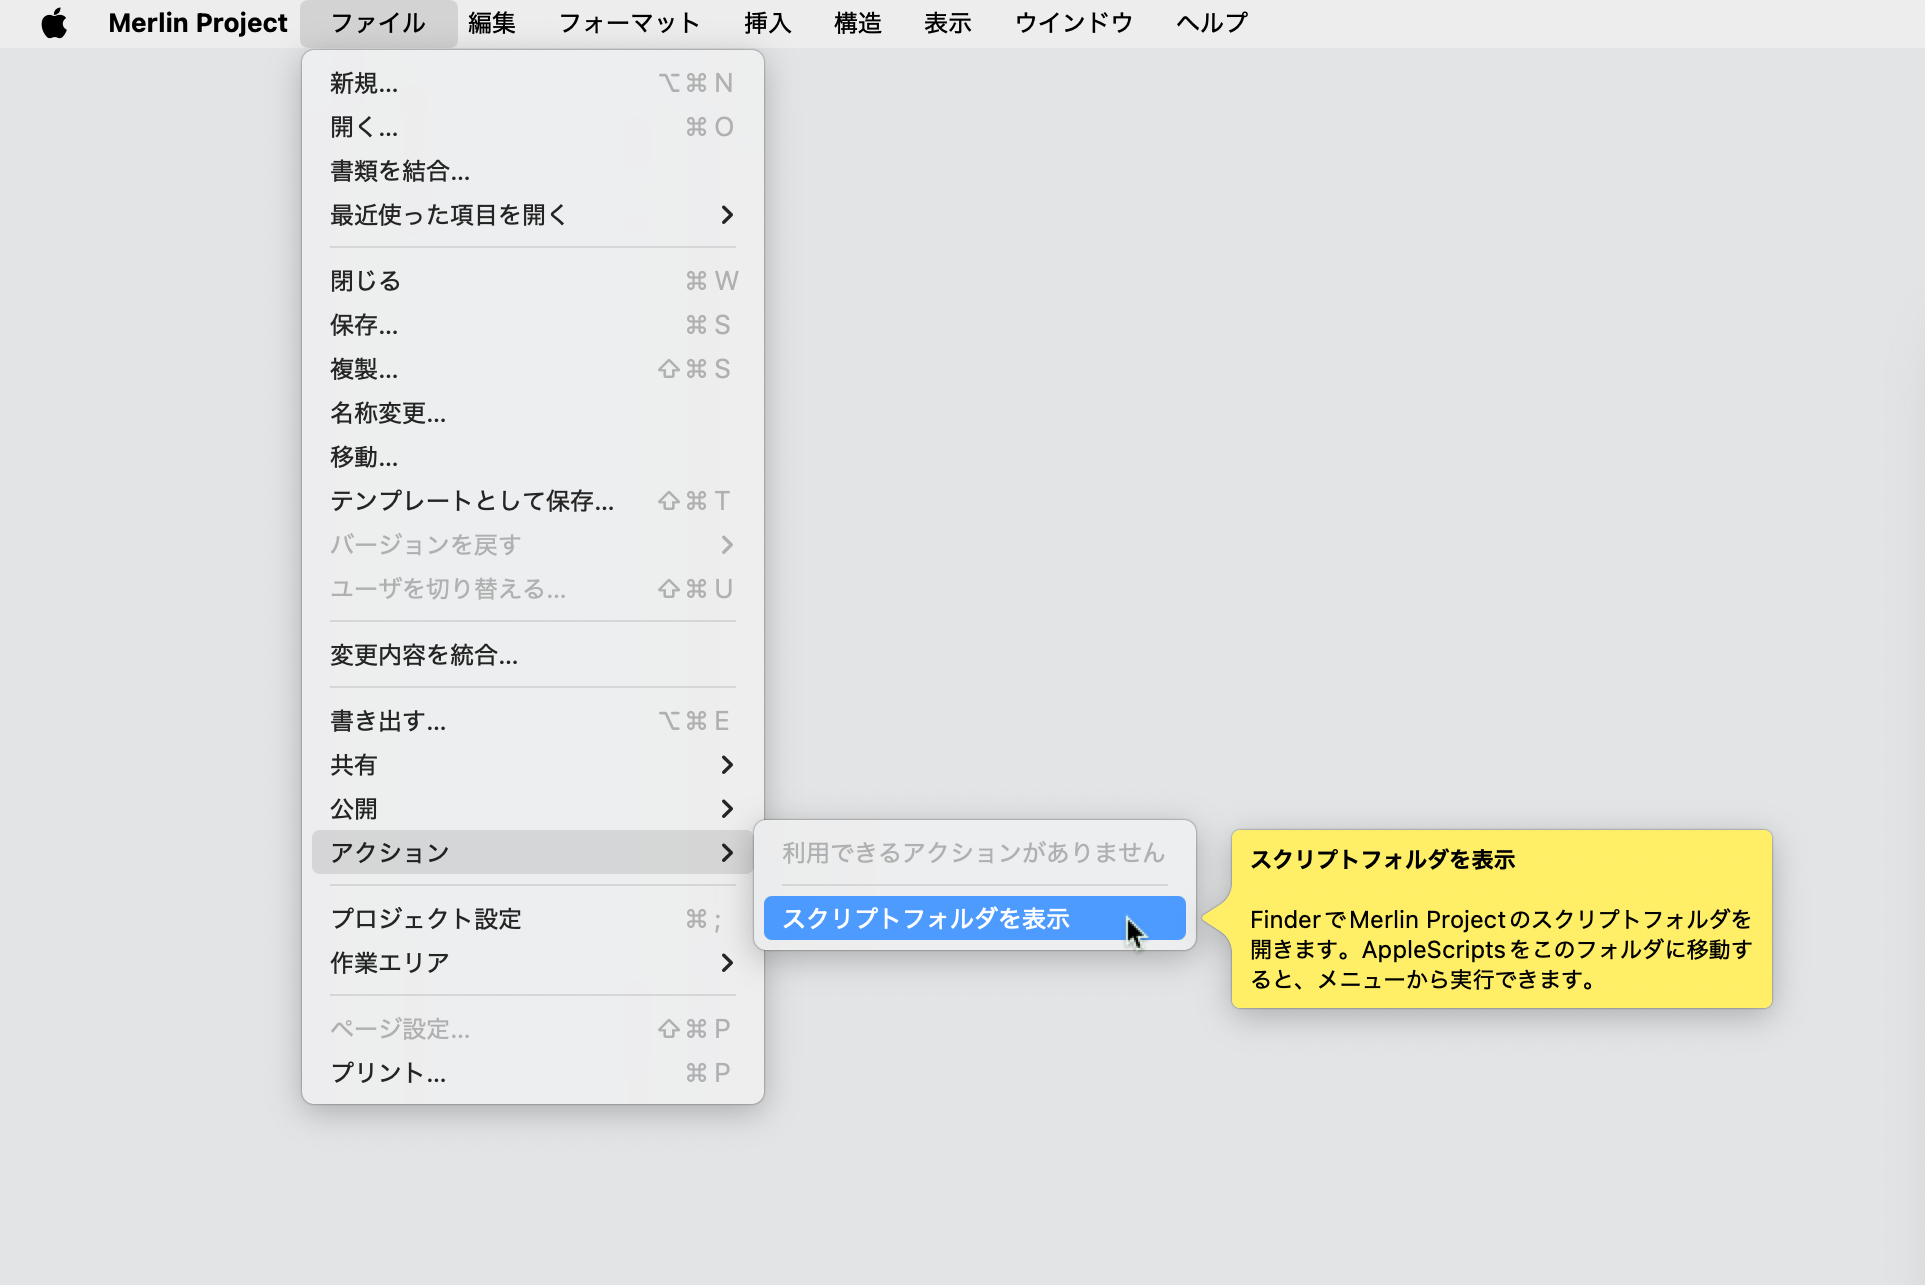Choose 保存... to save the project

pos(533,325)
